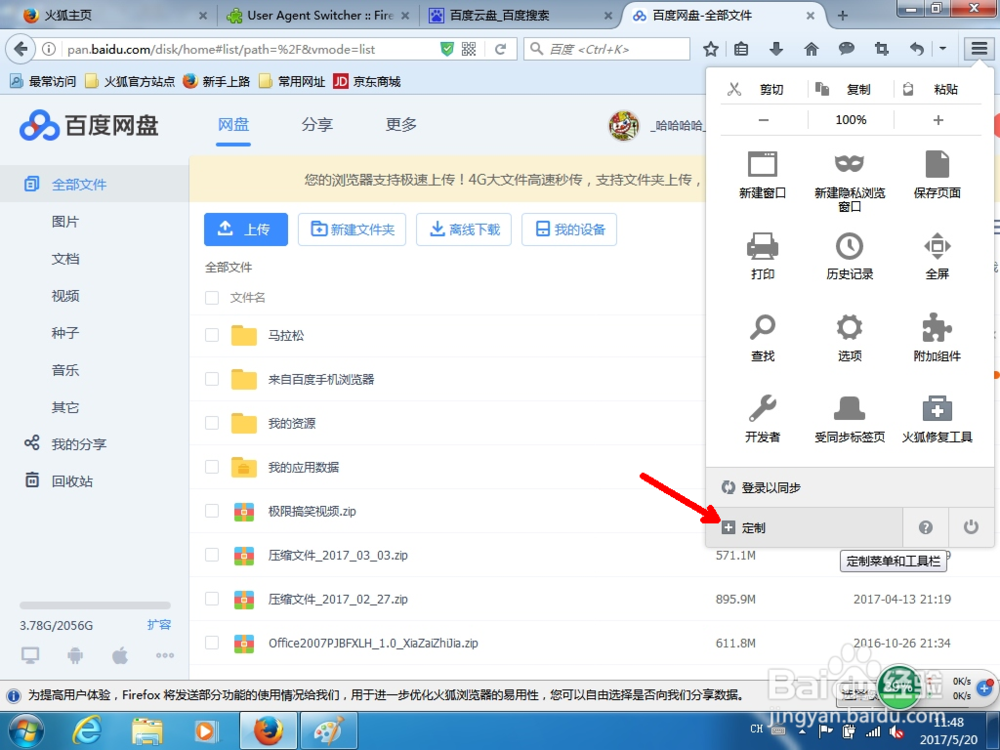Screen dimensions: 1000x750
Task: Click the 扩容 link near storage quota
Action: [160, 625]
